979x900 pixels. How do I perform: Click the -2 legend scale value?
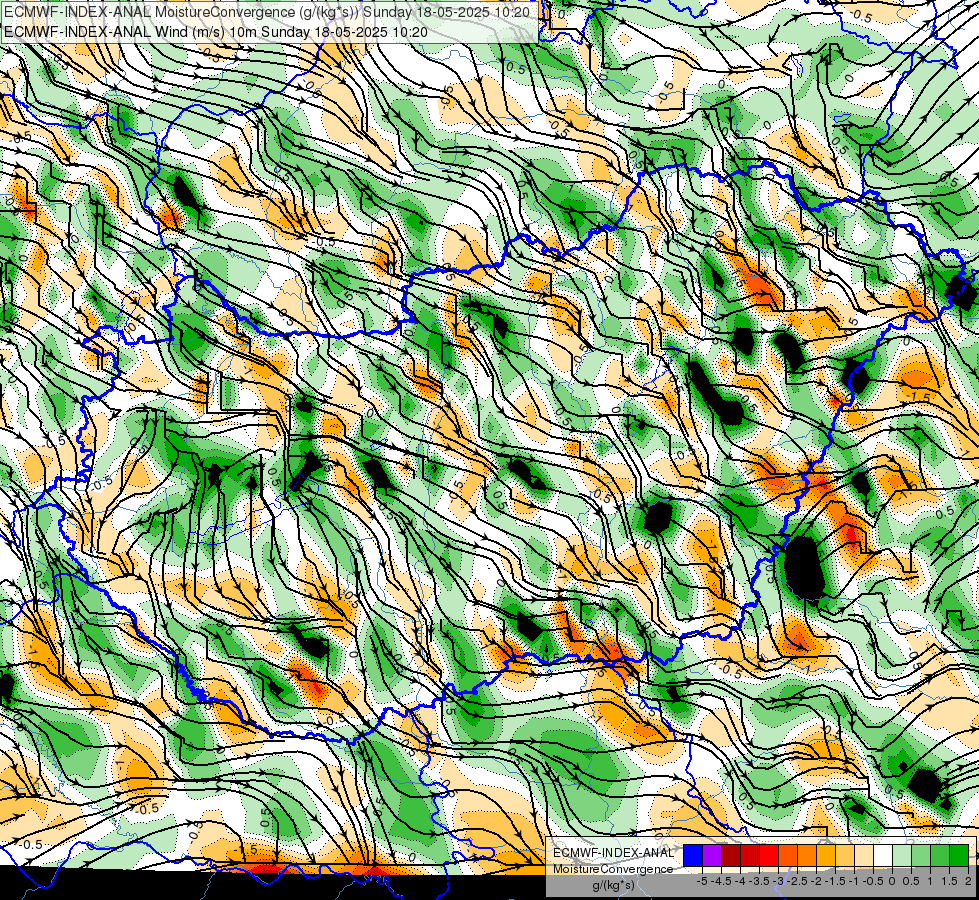point(817,881)
